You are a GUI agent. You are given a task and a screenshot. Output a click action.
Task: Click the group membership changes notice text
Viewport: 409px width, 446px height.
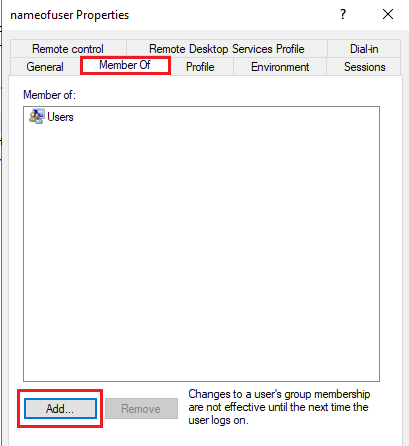(x=279, y=407)
